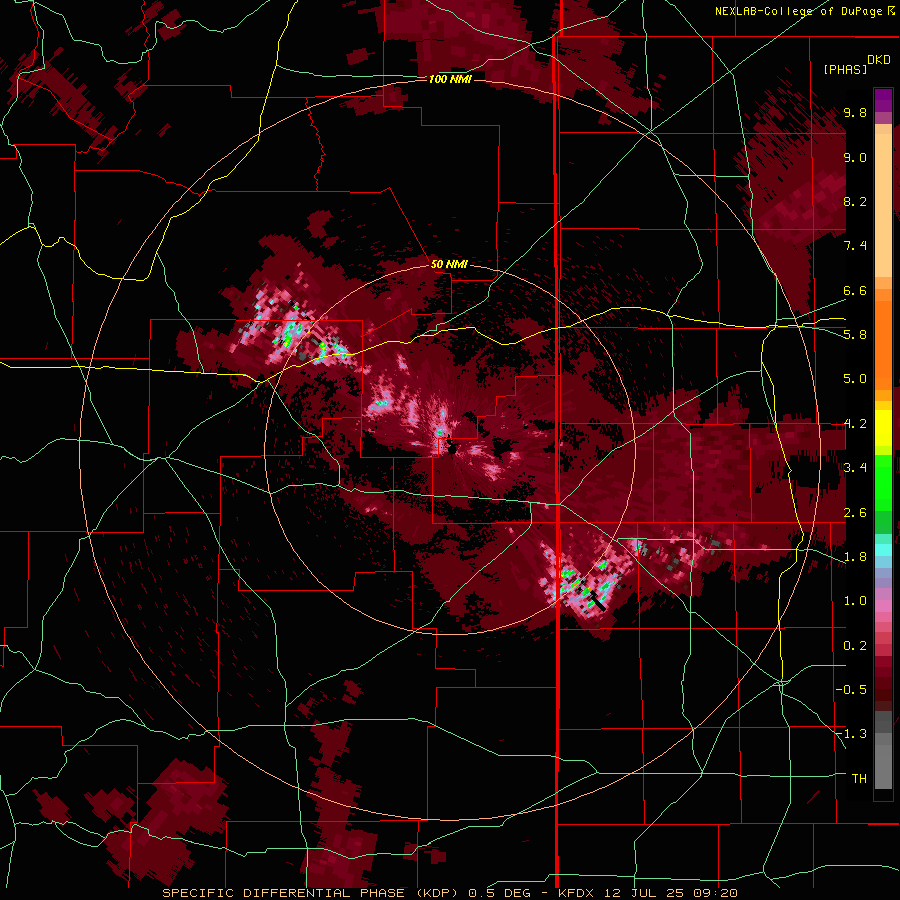The height and width of the screenshot is (900, 900).
Task: Click the 6.6 color scale value
Action: click(x=855, y=290)
